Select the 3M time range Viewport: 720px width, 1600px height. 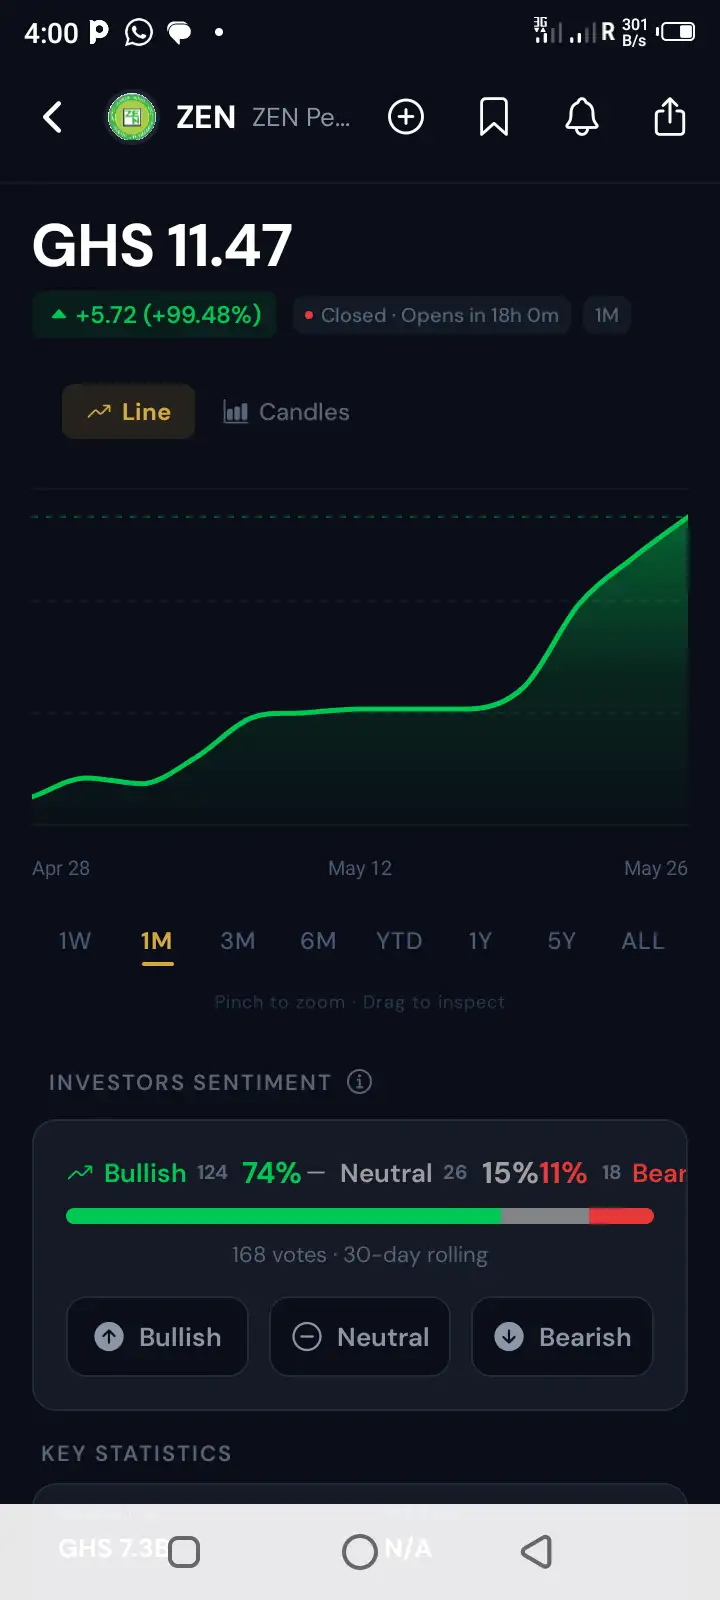pyautogui.click(x=238, y=941)
